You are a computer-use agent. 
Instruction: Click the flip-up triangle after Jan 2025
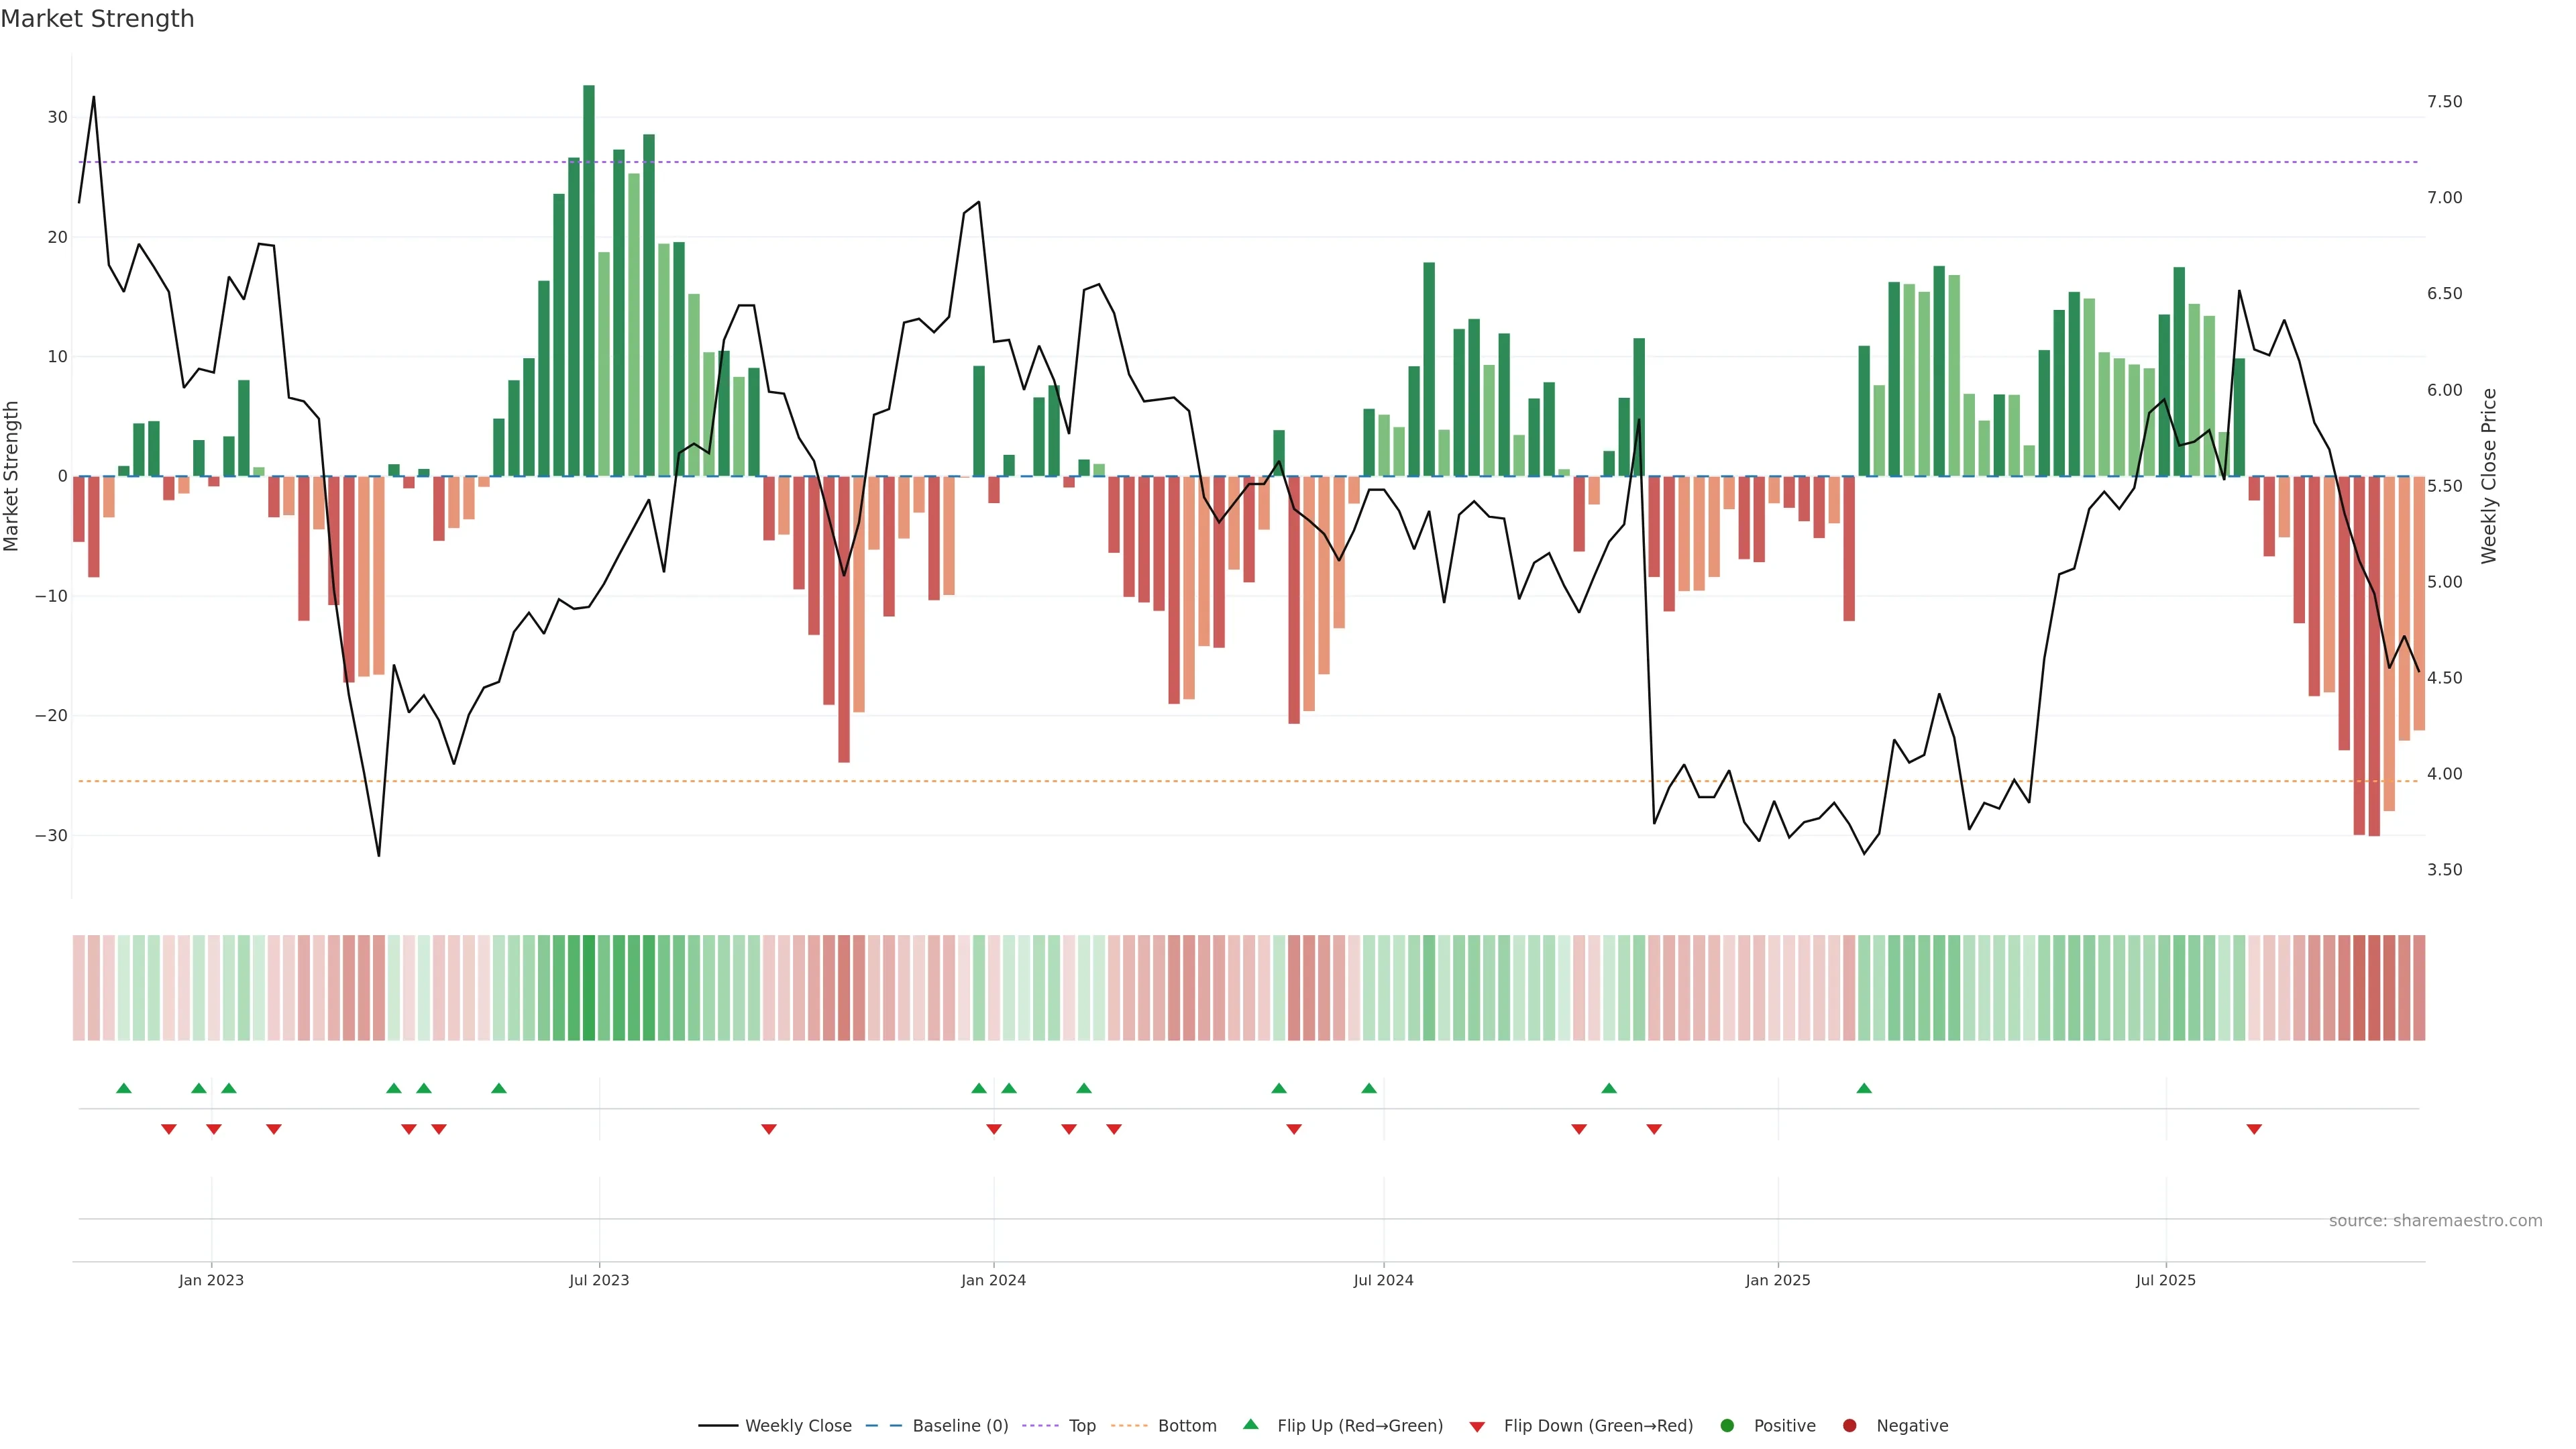[1864, 1088]
